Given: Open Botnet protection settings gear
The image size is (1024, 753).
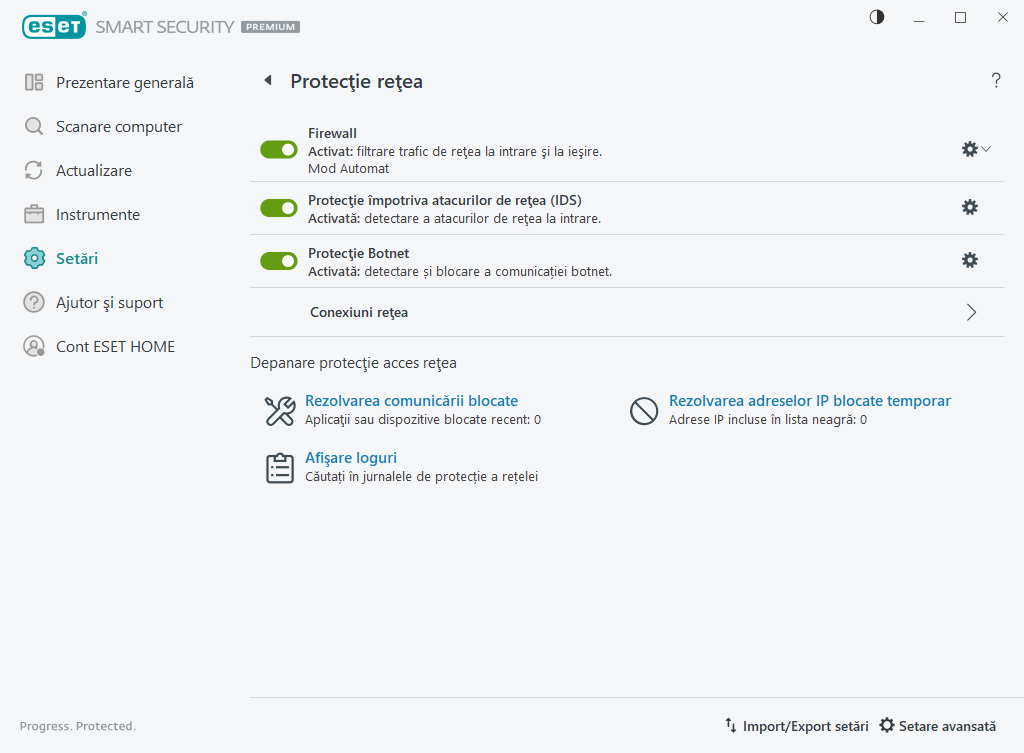Looking at the screenshot, I should [969, 260].
